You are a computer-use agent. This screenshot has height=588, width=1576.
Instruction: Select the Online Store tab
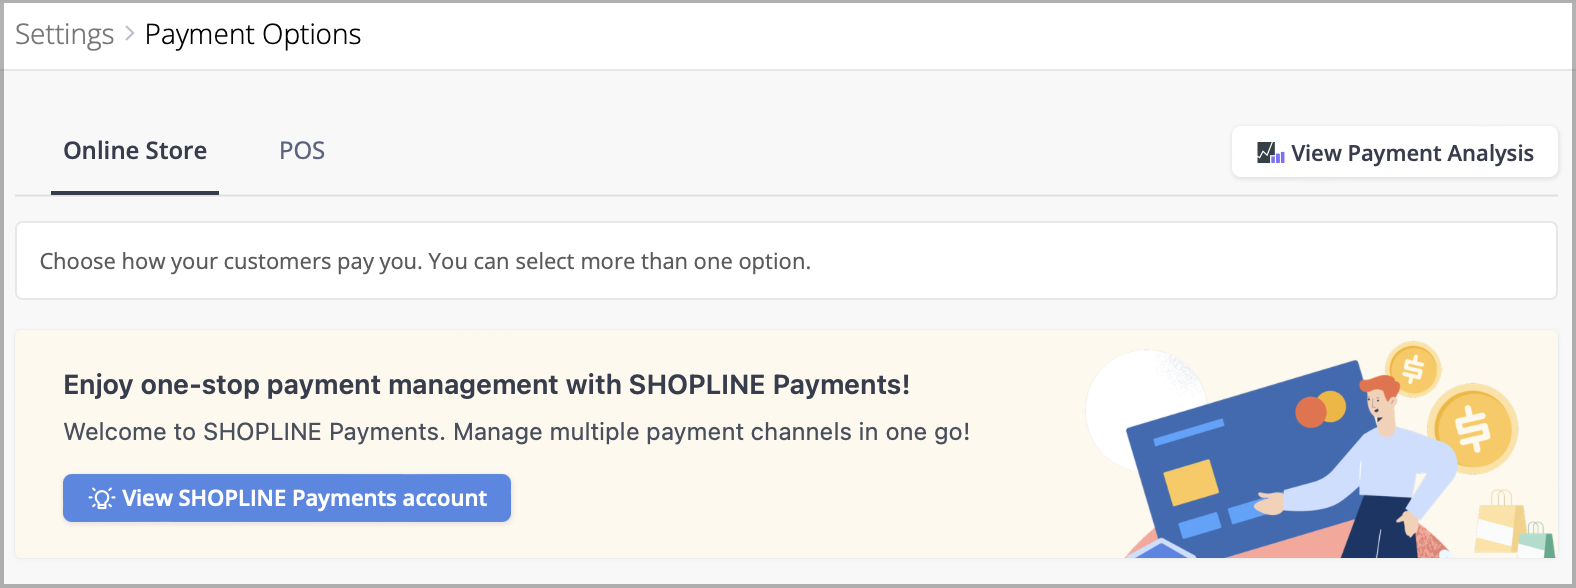point(135,151)
